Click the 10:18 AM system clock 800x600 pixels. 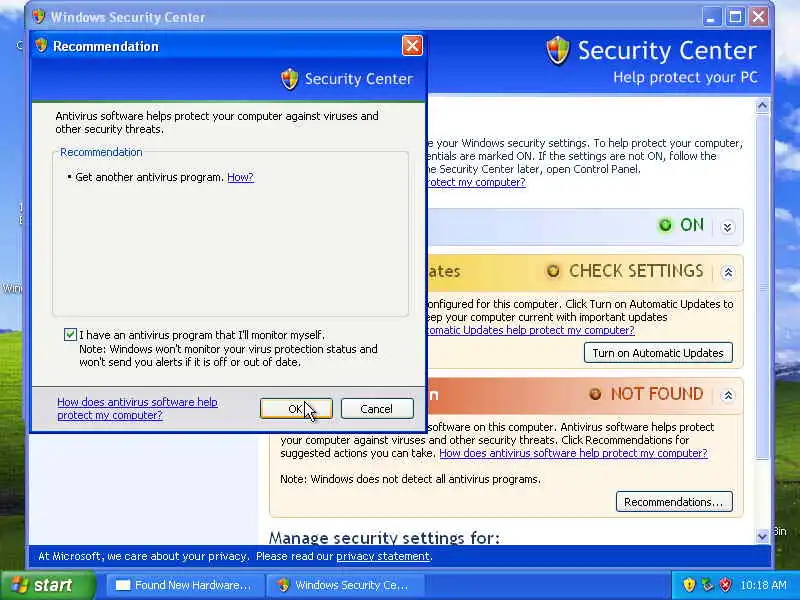point(763,585)
